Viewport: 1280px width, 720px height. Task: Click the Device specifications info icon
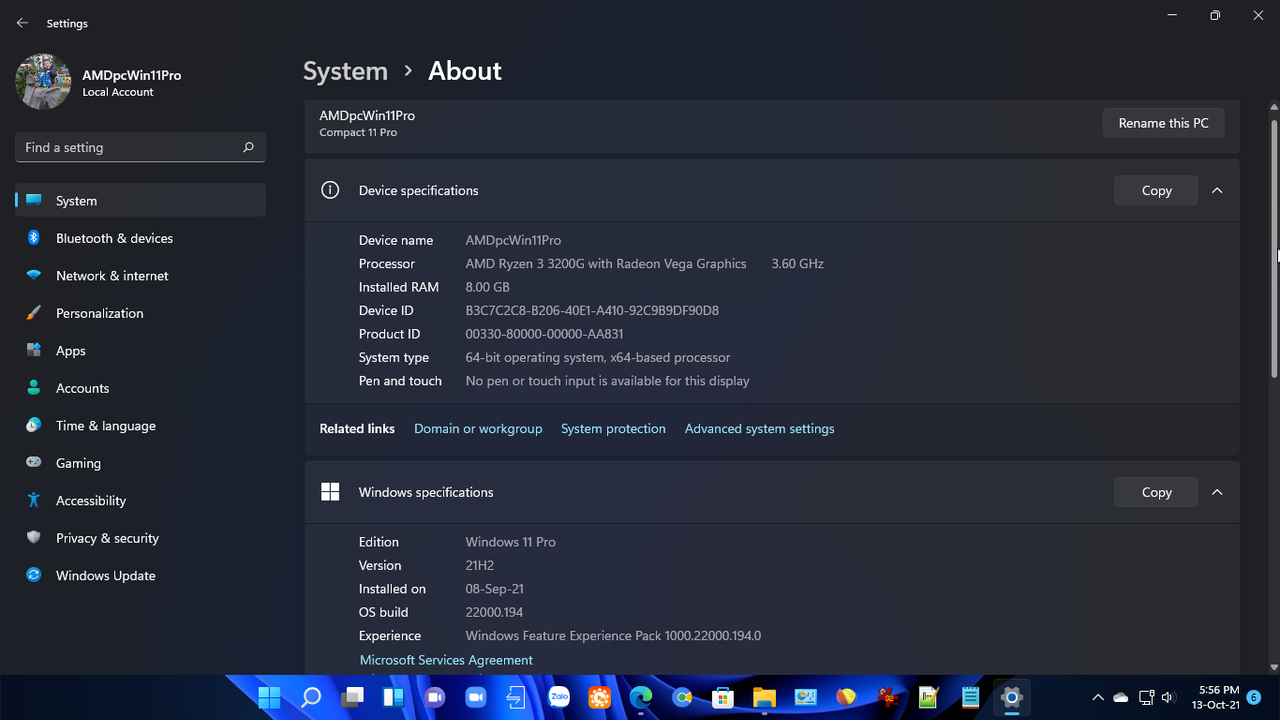[330, 190]
